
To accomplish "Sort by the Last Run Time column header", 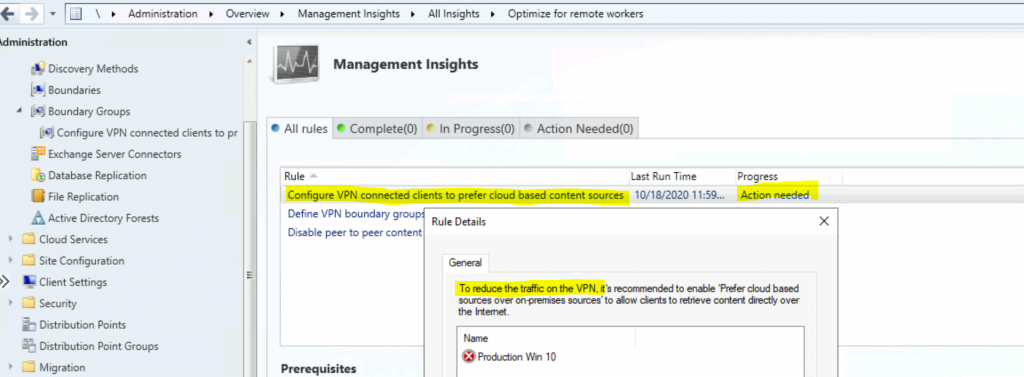I will tap(681, 176).
